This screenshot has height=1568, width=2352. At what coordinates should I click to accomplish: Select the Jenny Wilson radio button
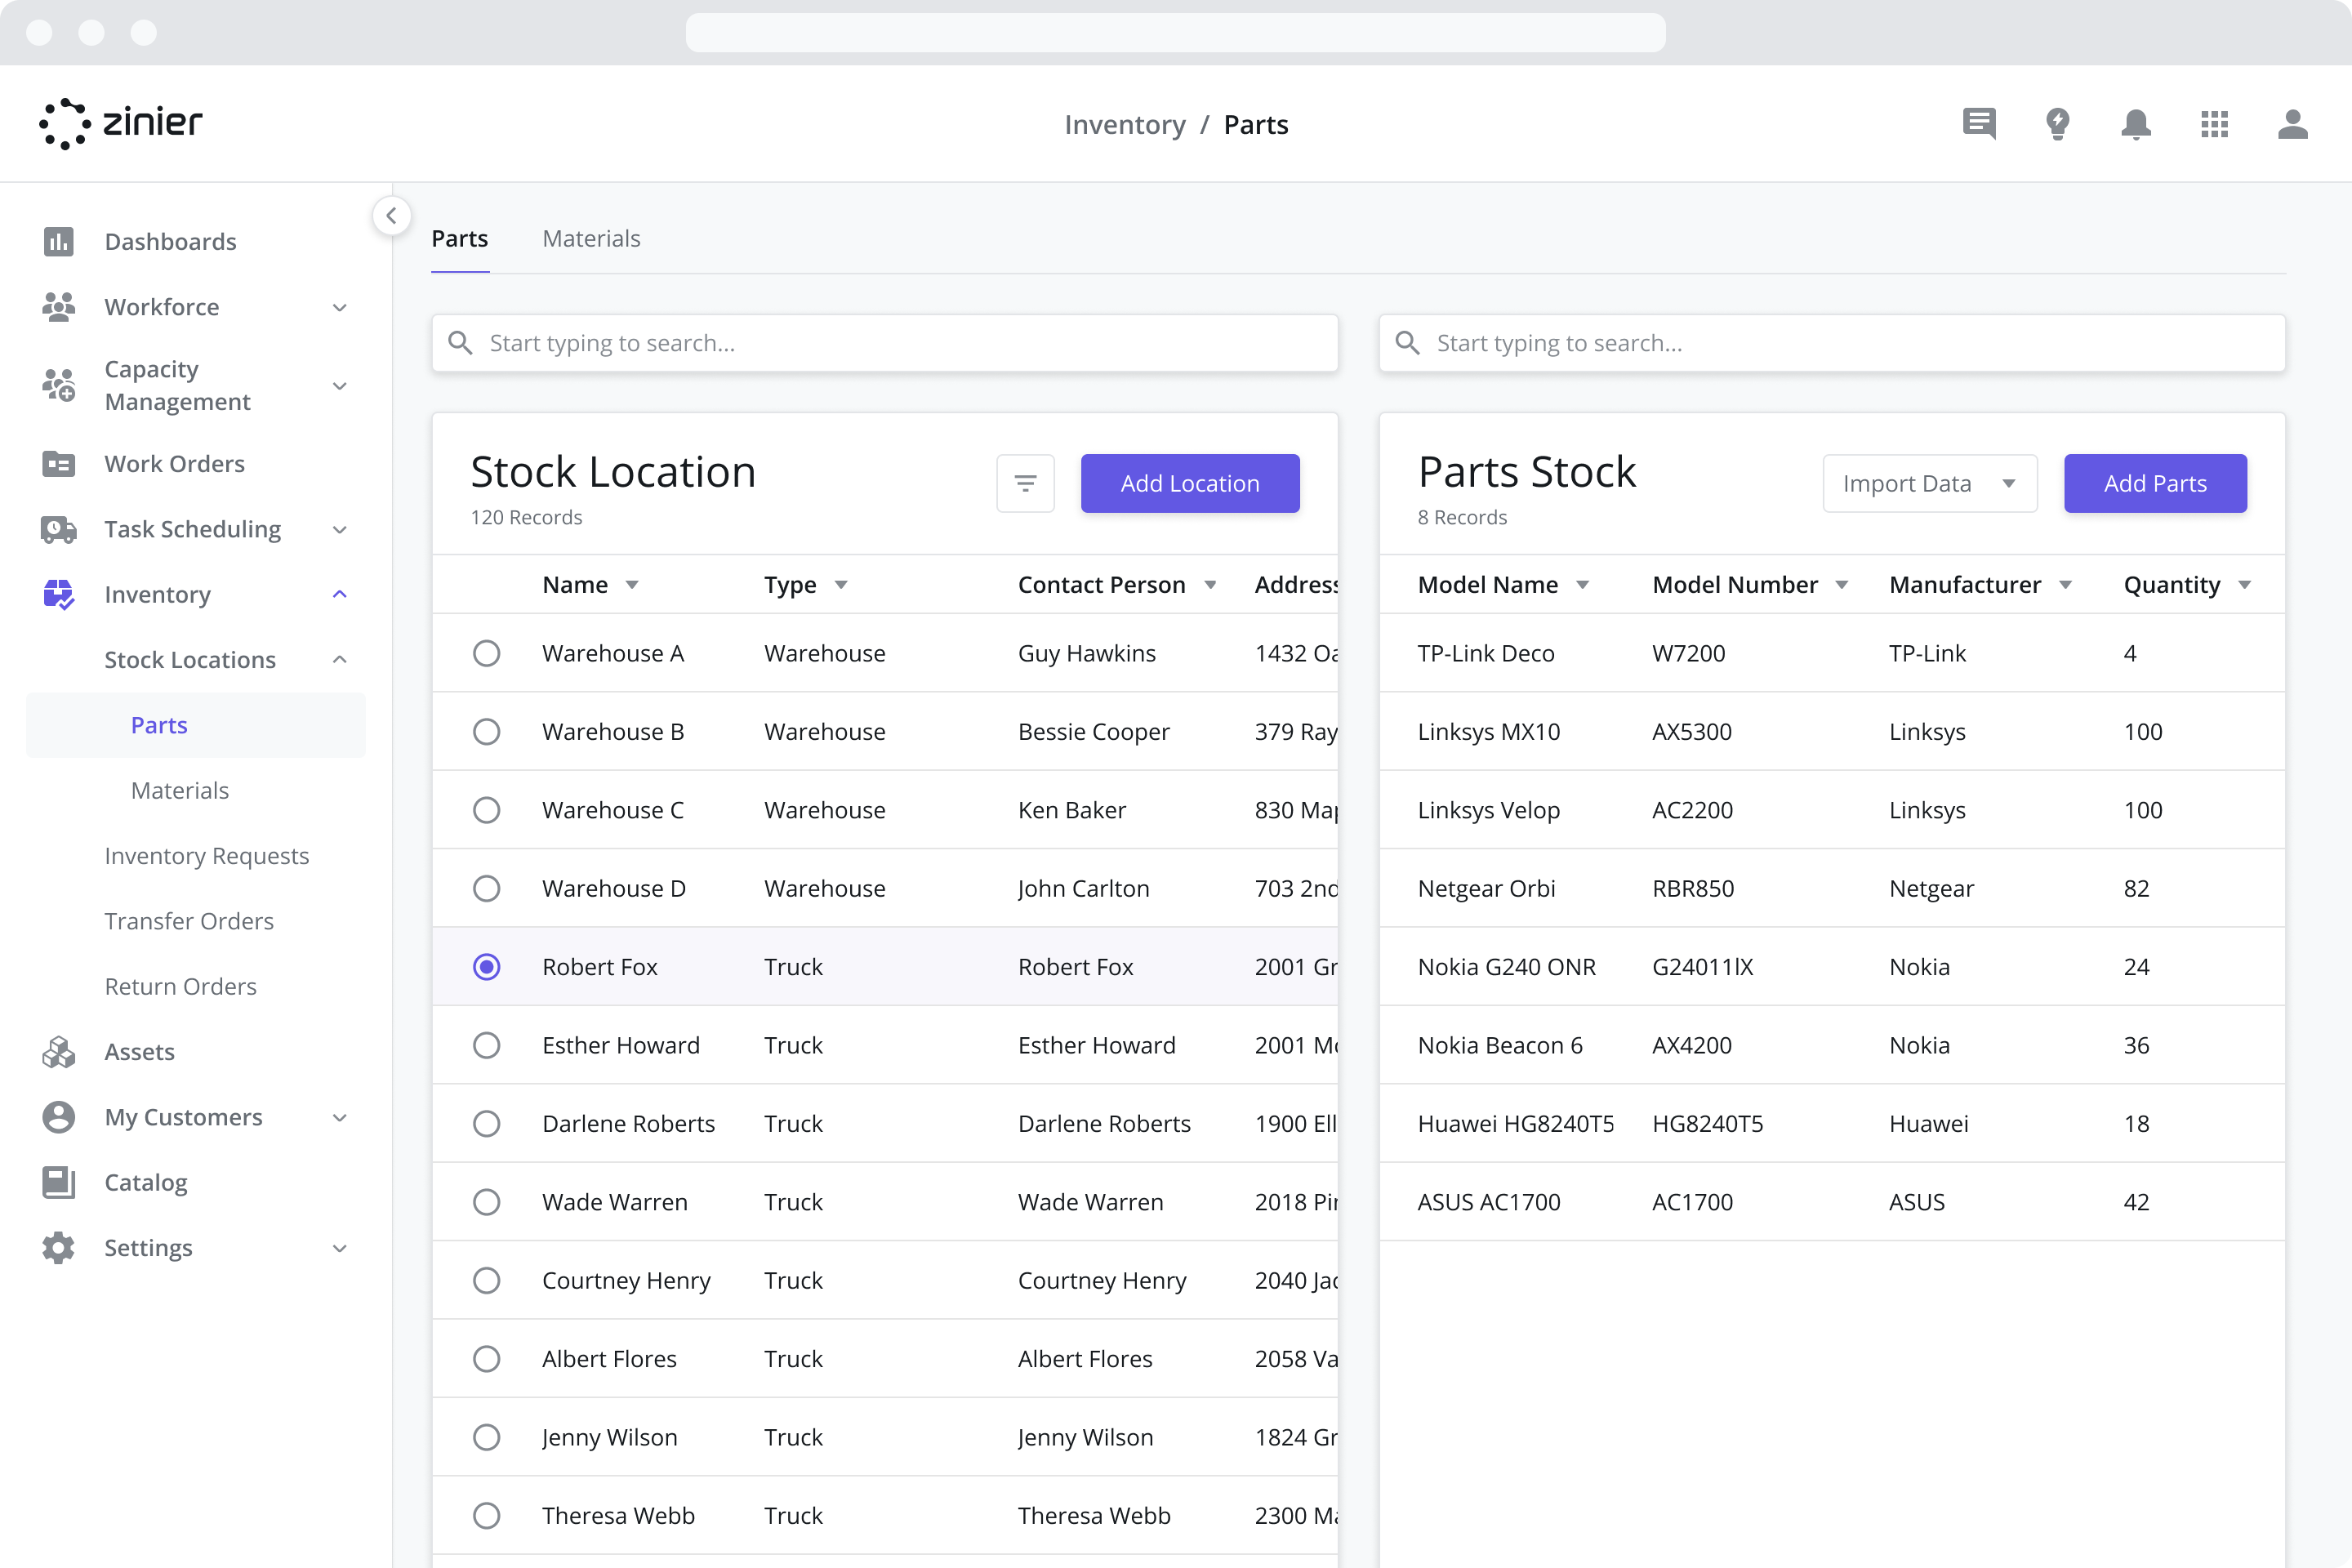[487, 1437]
